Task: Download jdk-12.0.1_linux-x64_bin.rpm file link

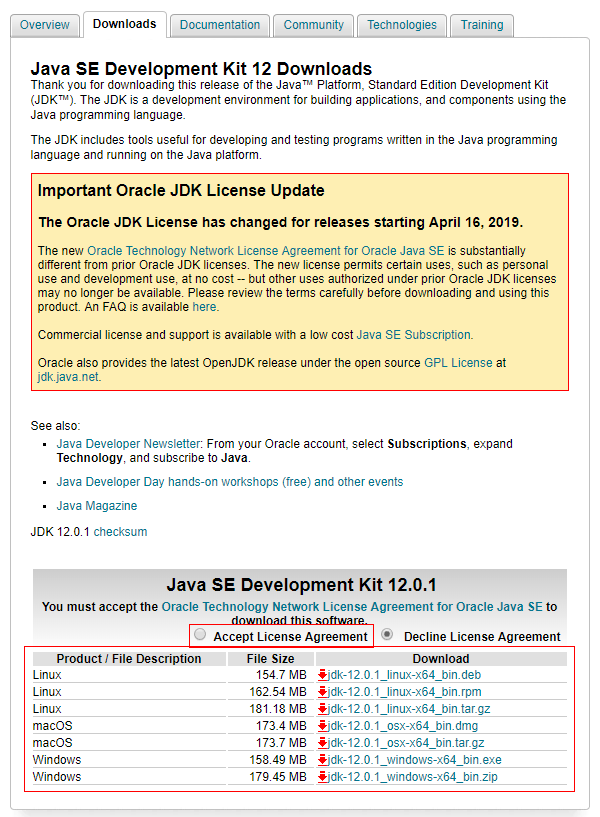Action: pos(405,692)
